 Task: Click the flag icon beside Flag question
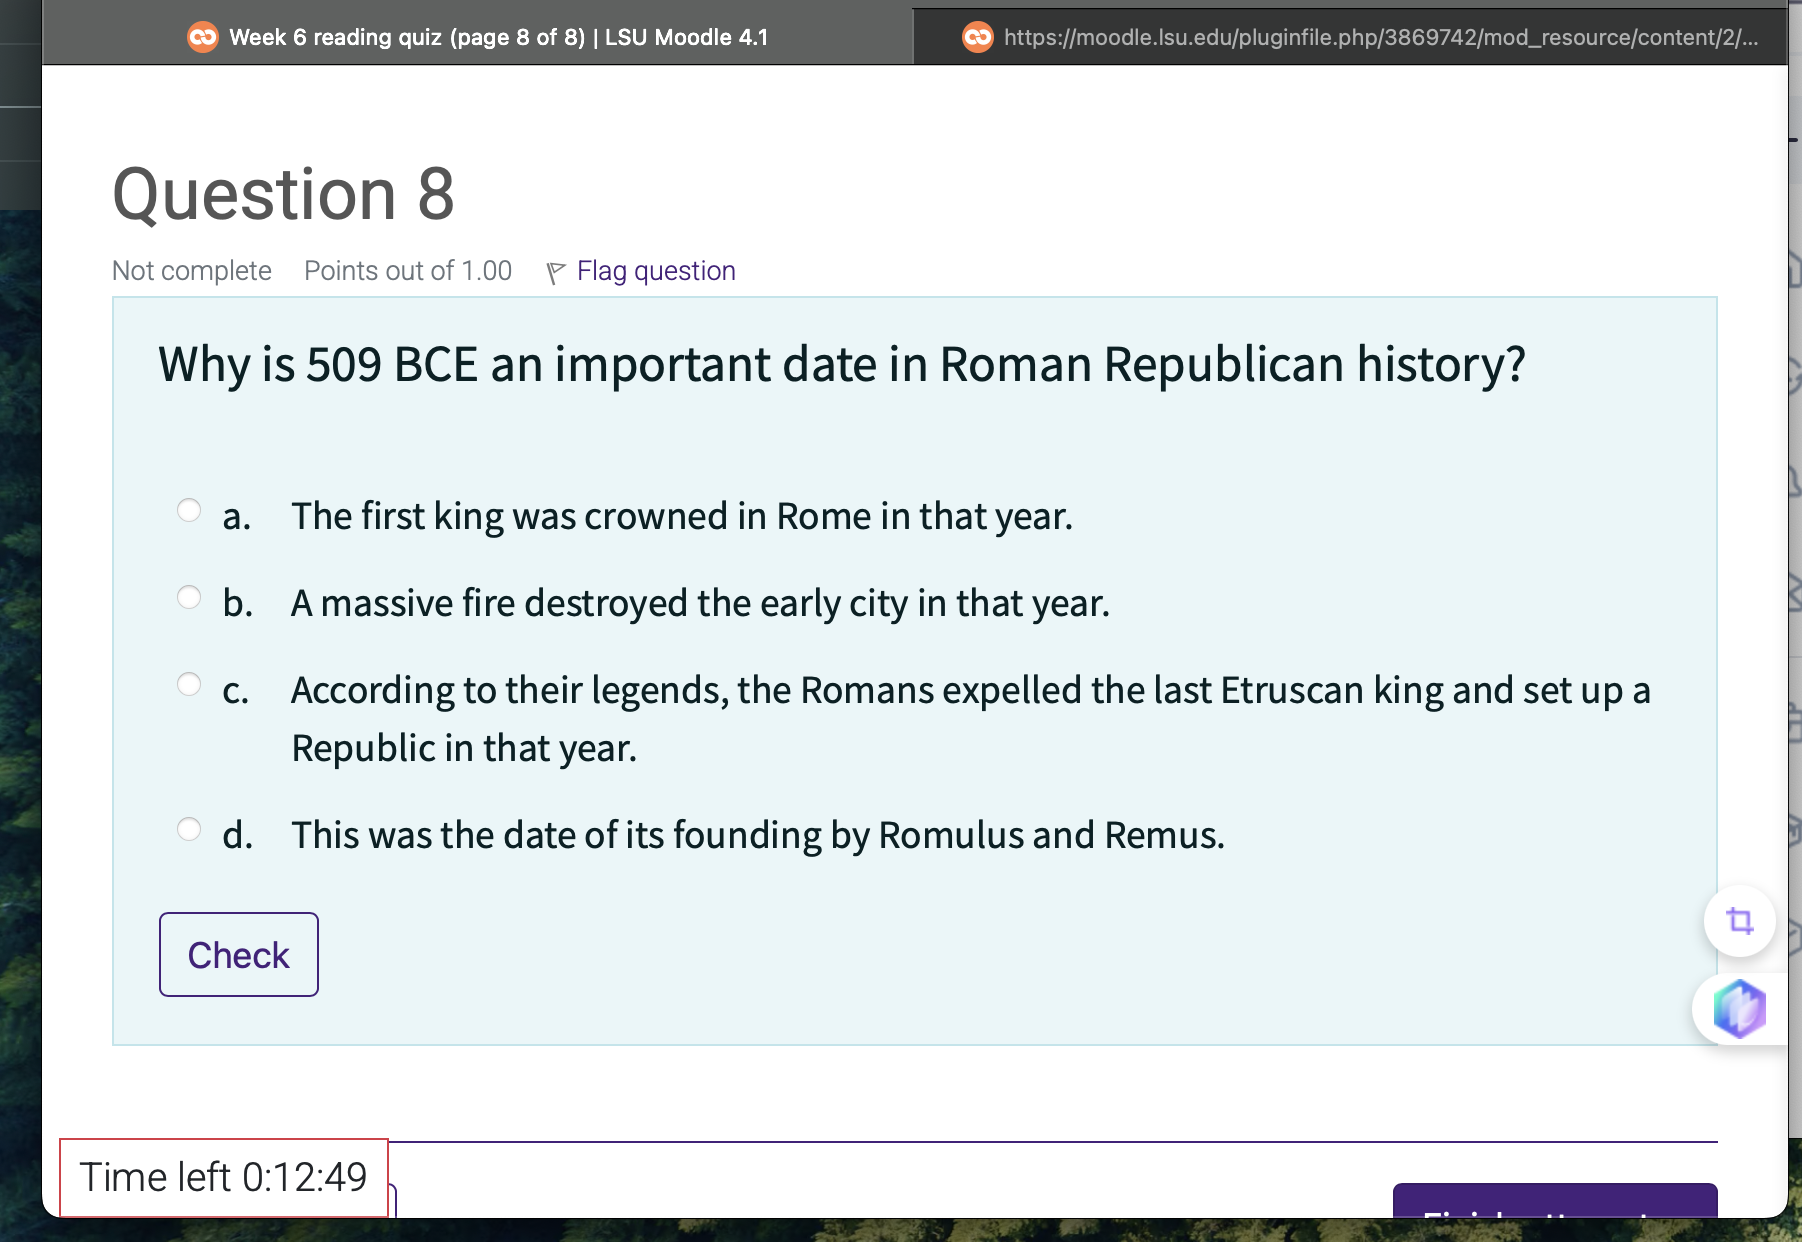point(556,269)
